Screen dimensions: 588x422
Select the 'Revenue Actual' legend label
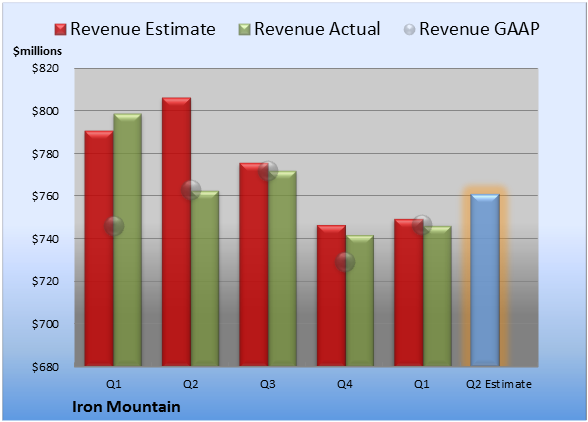(317, 29)
